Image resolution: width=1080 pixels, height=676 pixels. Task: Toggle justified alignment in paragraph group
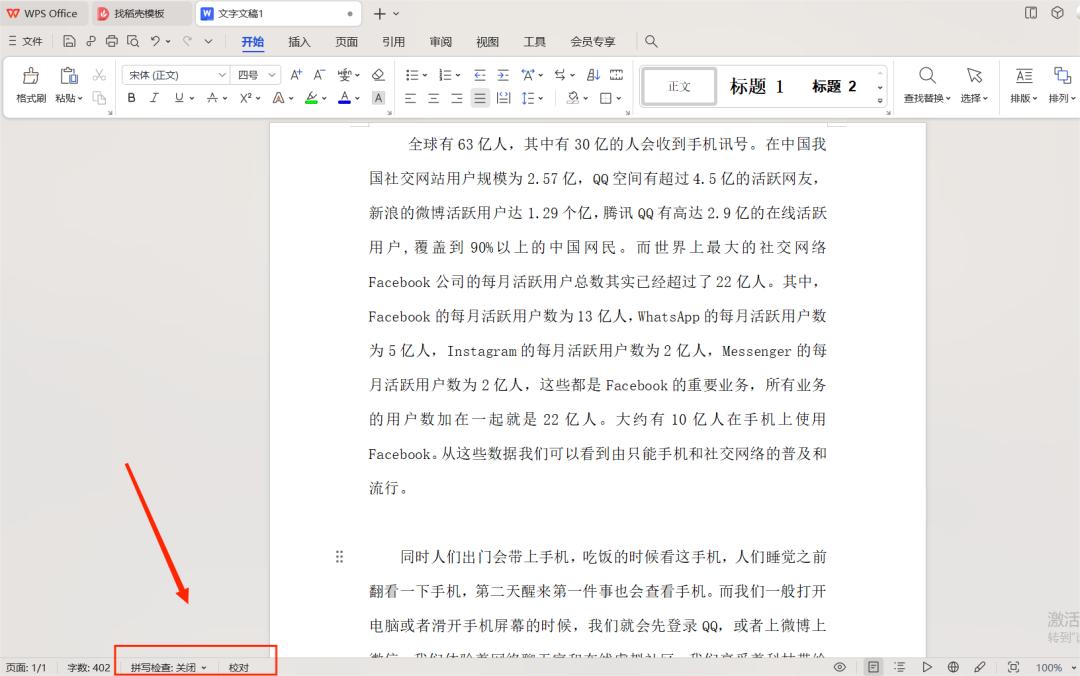[480, 97]
